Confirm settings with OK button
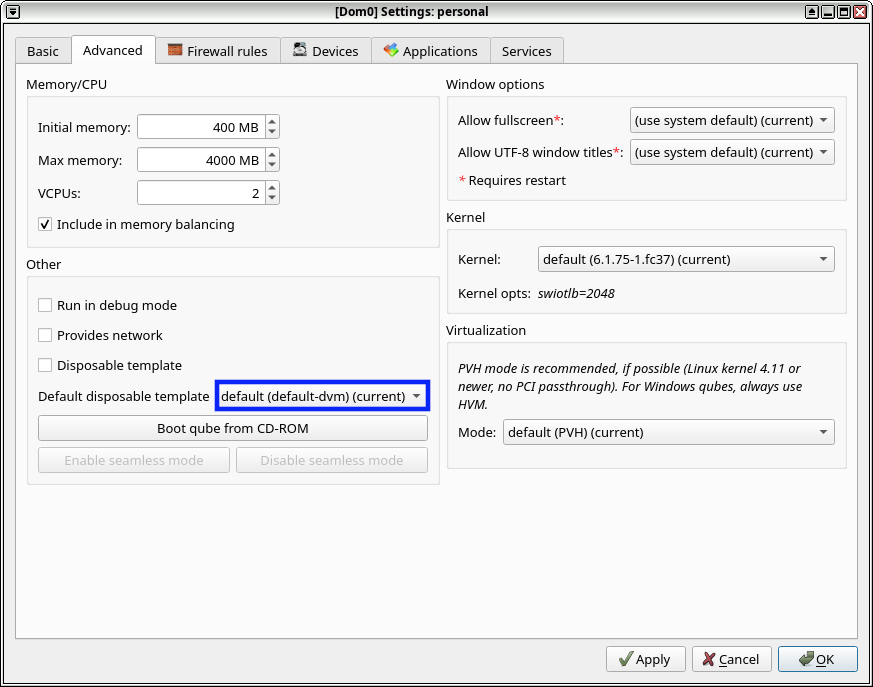 817,659
